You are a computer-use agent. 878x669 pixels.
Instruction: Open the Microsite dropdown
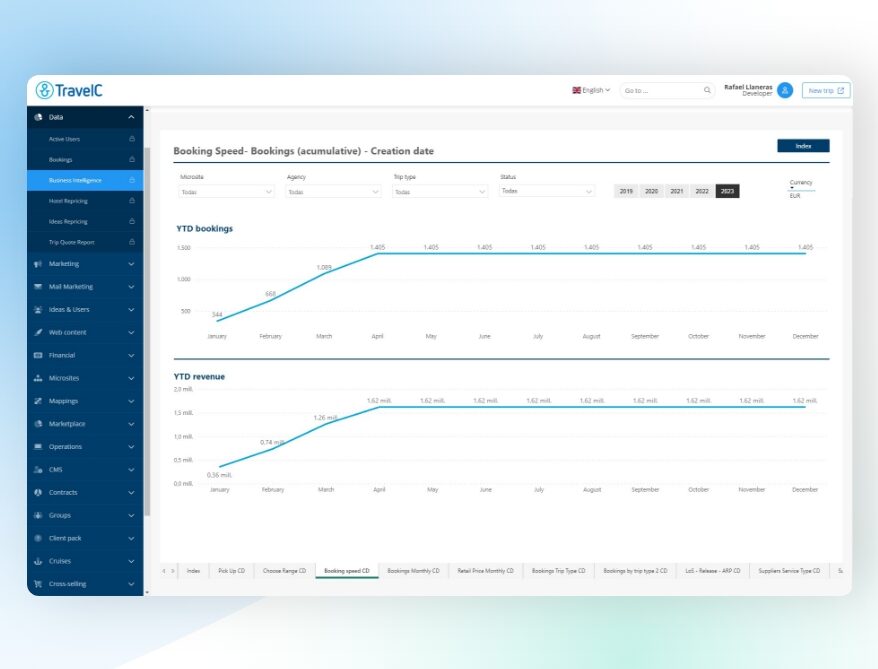[x=226, y=192]
